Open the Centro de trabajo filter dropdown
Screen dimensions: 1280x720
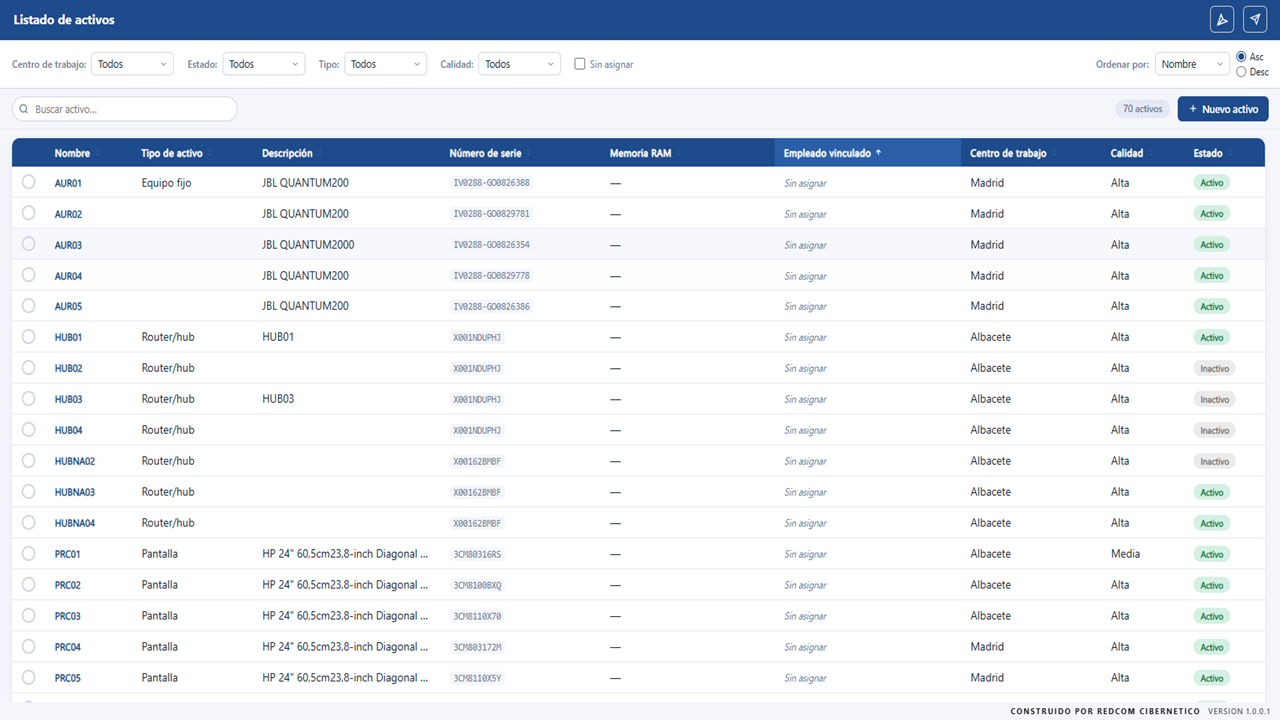(x=132, y=64)
